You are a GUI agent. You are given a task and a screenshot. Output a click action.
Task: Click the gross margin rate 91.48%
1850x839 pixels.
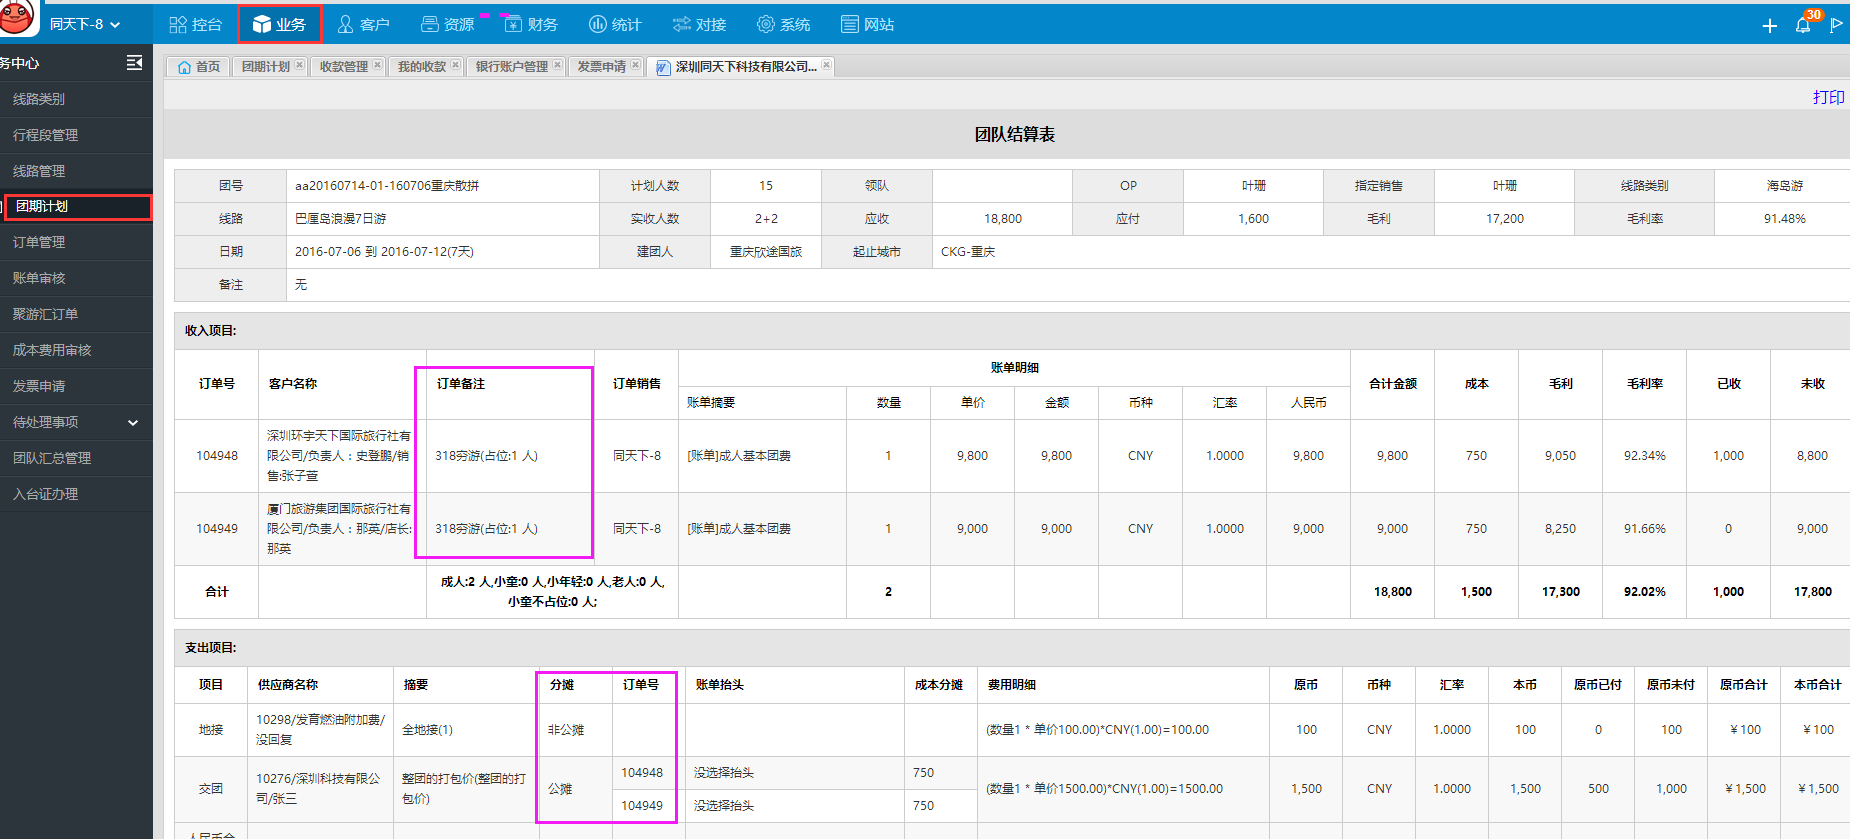pyautogui.click(x=1784, y=219)
